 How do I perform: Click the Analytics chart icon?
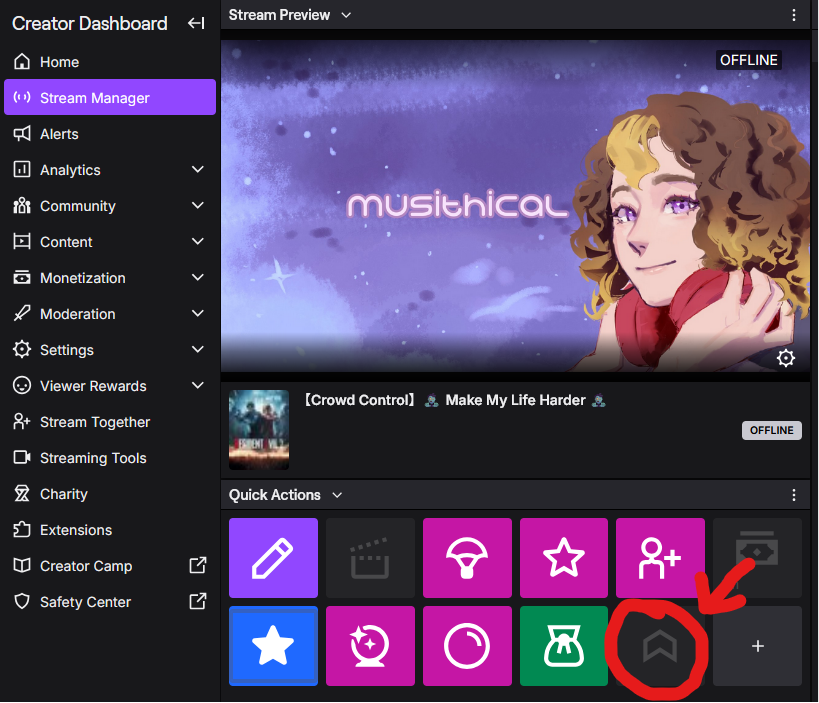(22, 169)
